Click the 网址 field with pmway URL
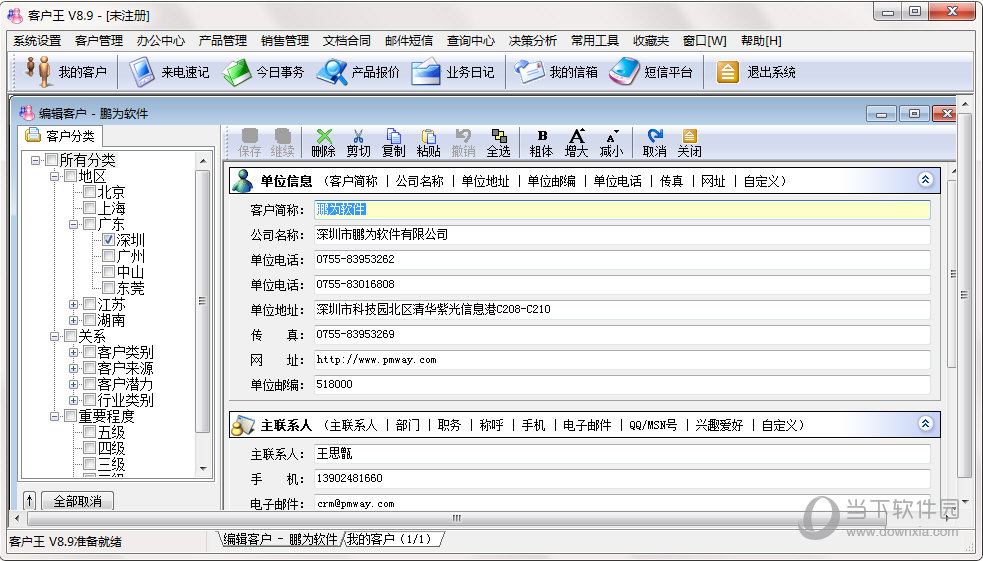This screenshot has height=561, width=983. click(x=622, y=360)
